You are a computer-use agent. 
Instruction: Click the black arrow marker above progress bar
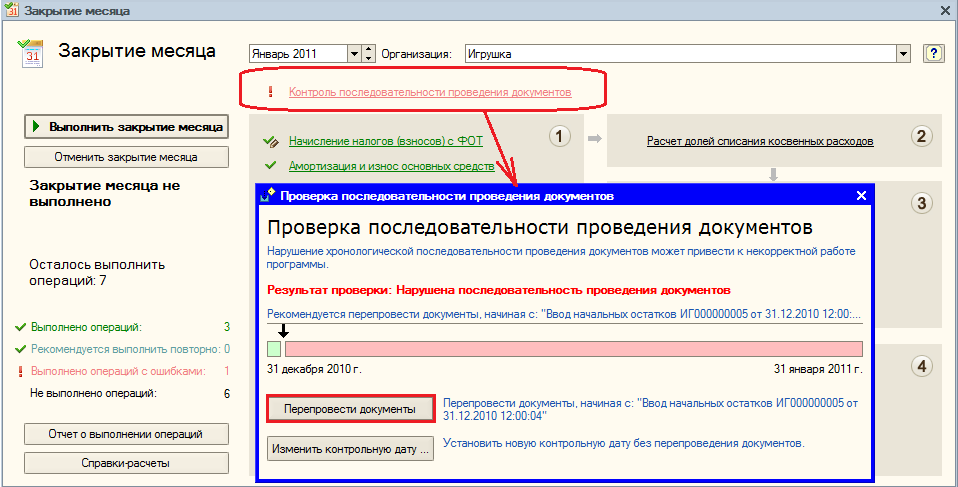pos(283,331)
